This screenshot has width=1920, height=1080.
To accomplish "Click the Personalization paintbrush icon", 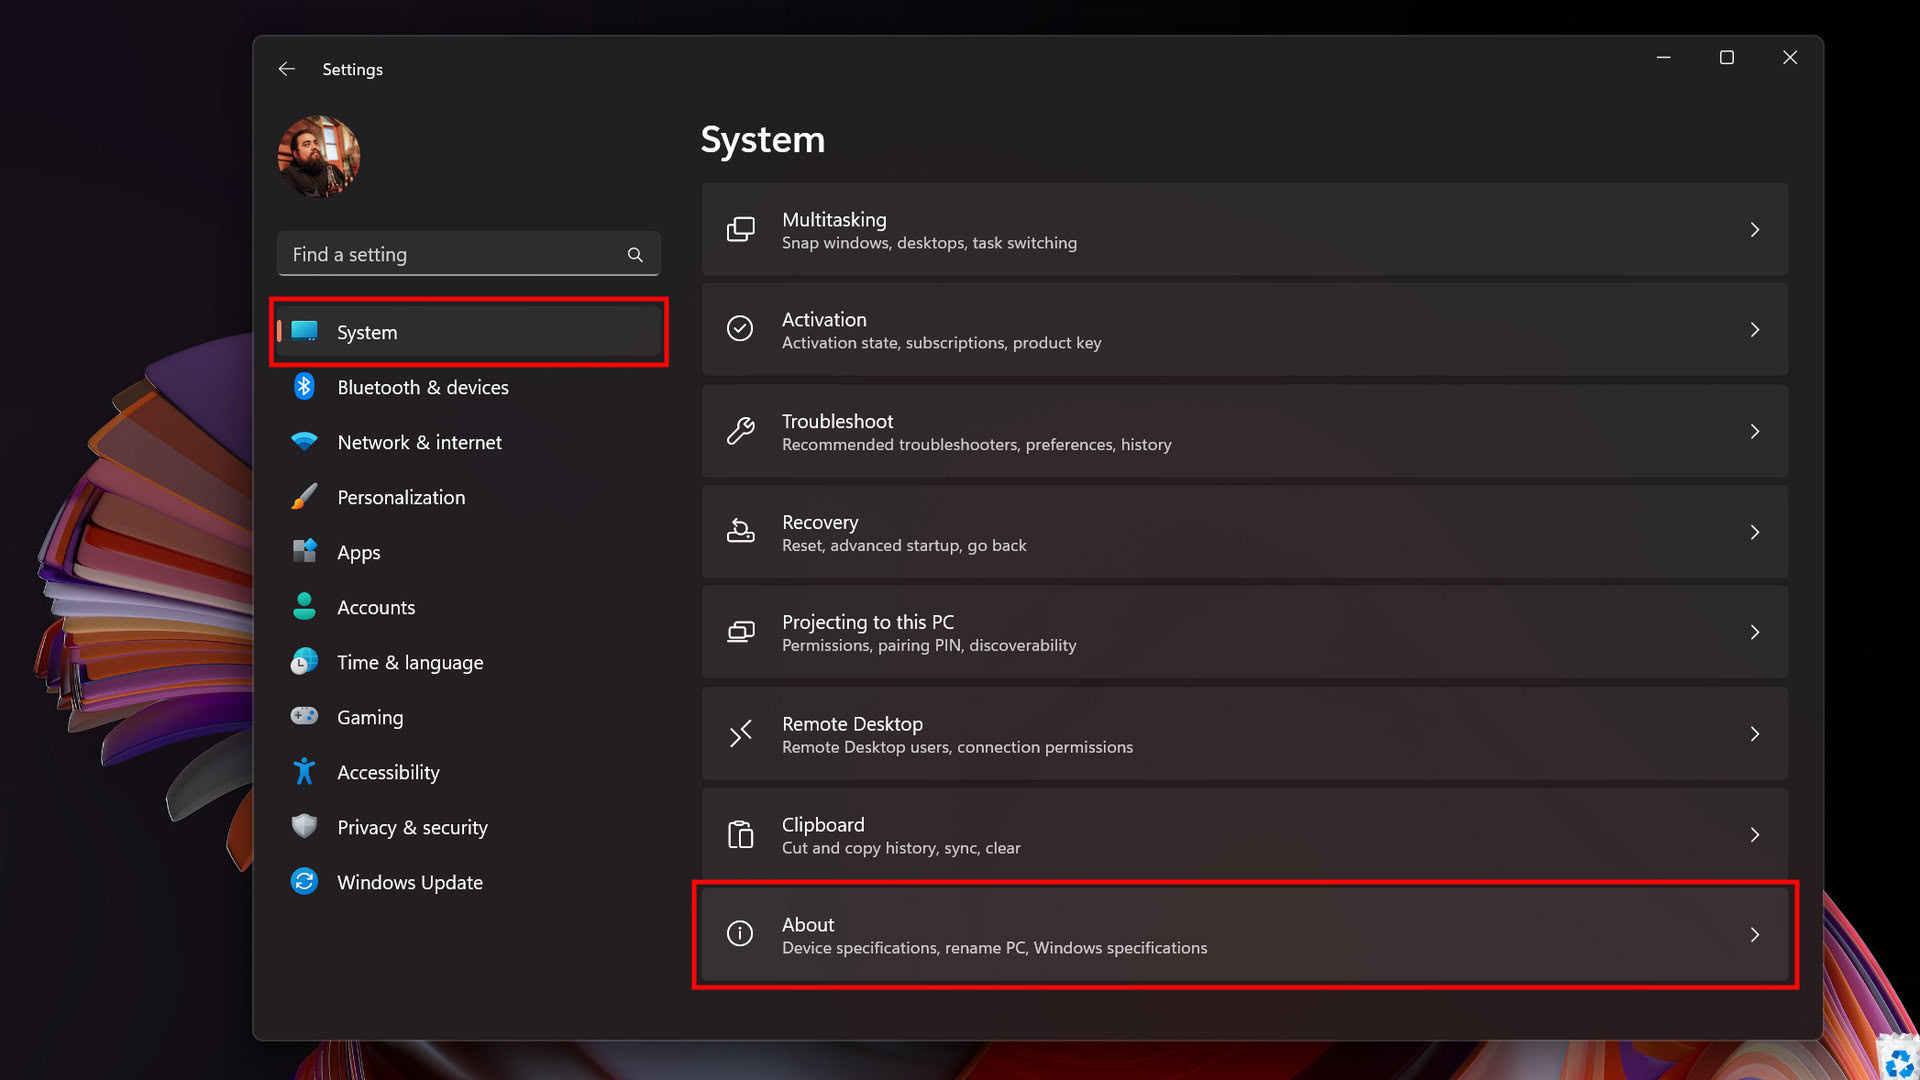I will tap(304, 497).
